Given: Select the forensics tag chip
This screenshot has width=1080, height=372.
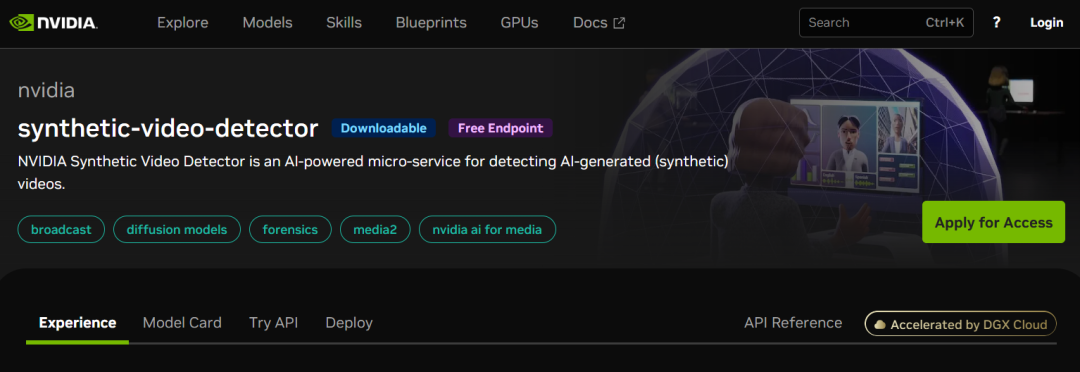Looking at the screenshot, I should pyautogui.click(x=290, y=229).
